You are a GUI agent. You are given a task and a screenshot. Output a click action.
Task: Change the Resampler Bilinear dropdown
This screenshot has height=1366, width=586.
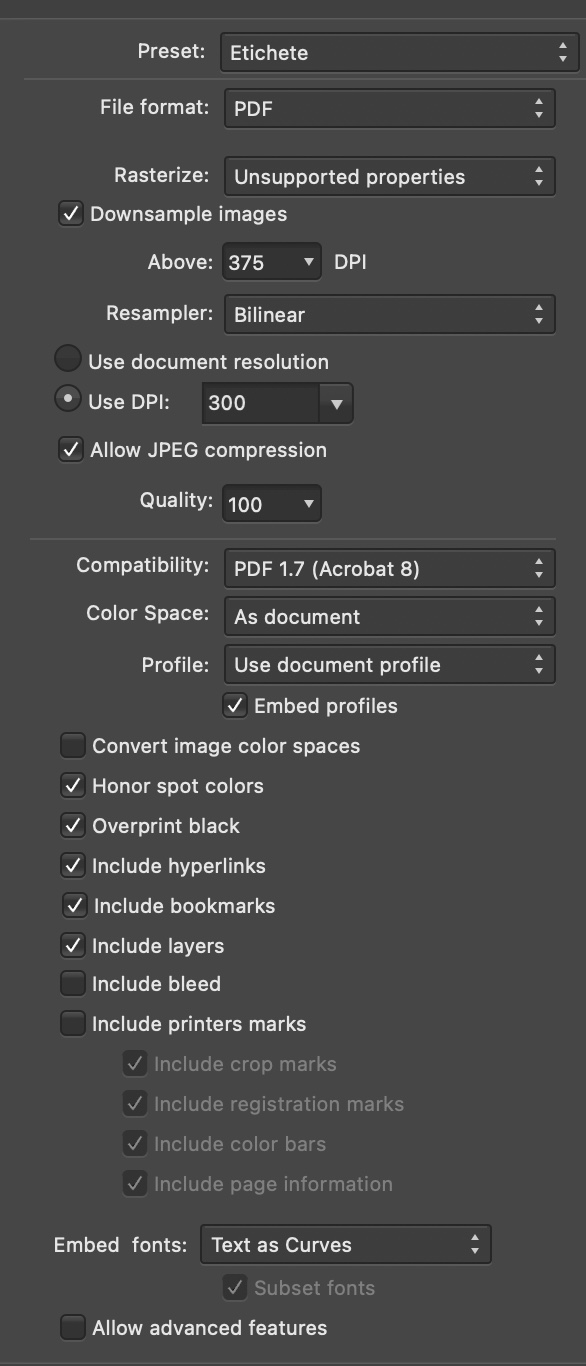click(389, 314)
